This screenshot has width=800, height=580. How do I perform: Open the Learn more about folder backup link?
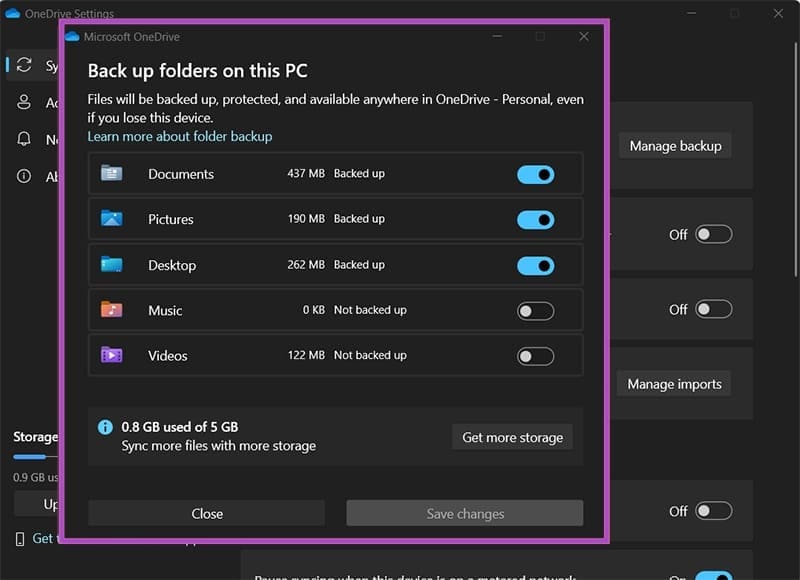[180, 136]
